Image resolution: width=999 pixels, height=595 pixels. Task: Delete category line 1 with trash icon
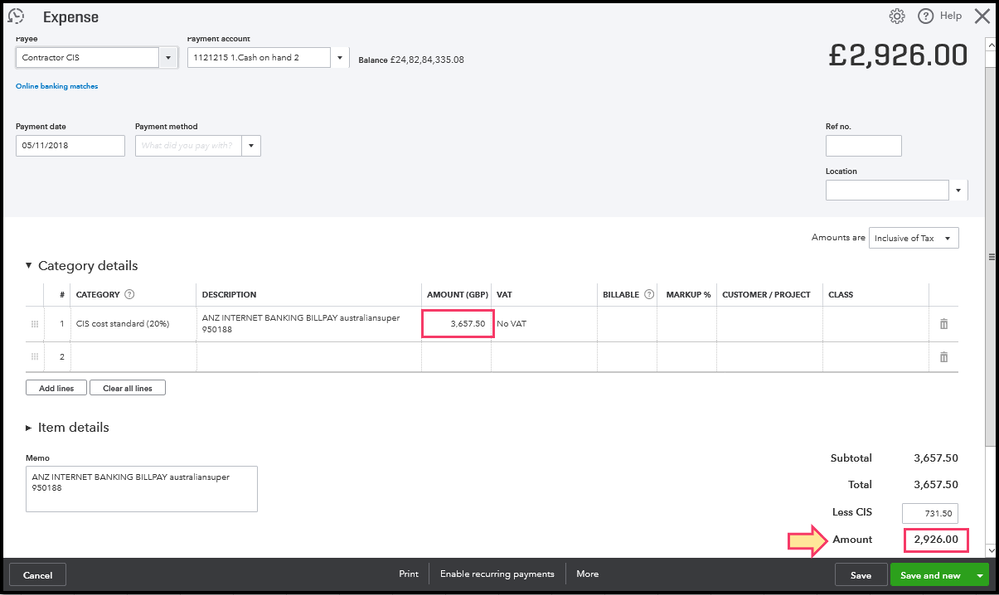(x=944, y=324)
